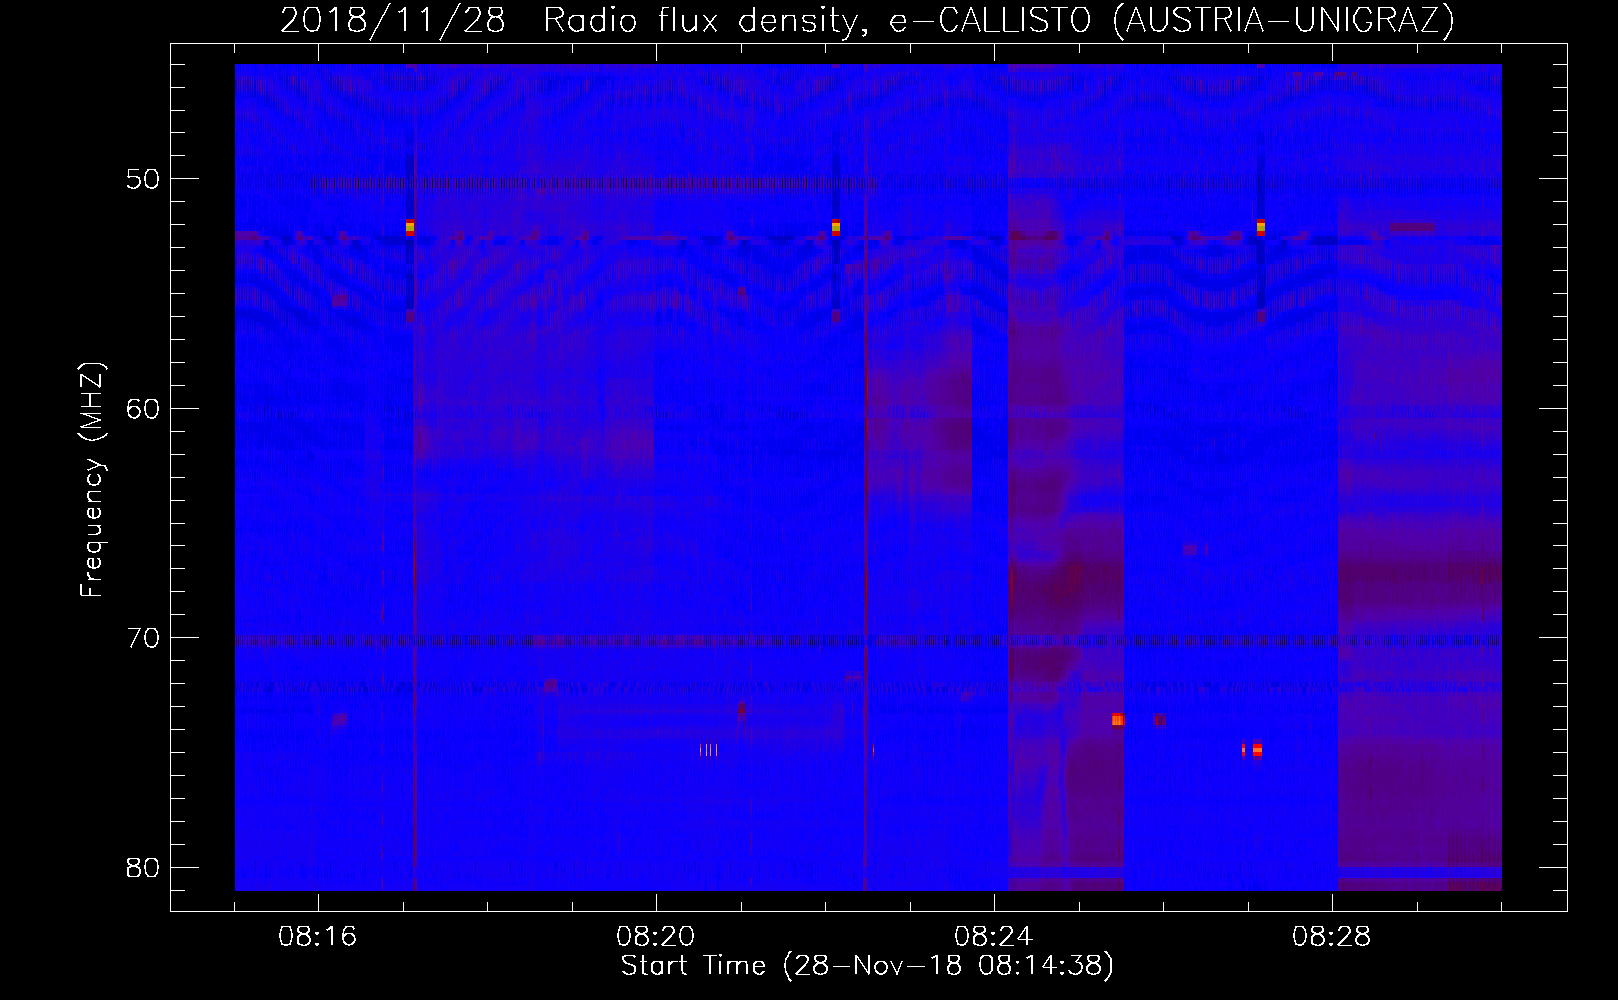The width and height of the screenshot is (1618, 1000).
Task: Click the '08:16' time tick label
Action: pyautogui.click(x=317, y=937)
